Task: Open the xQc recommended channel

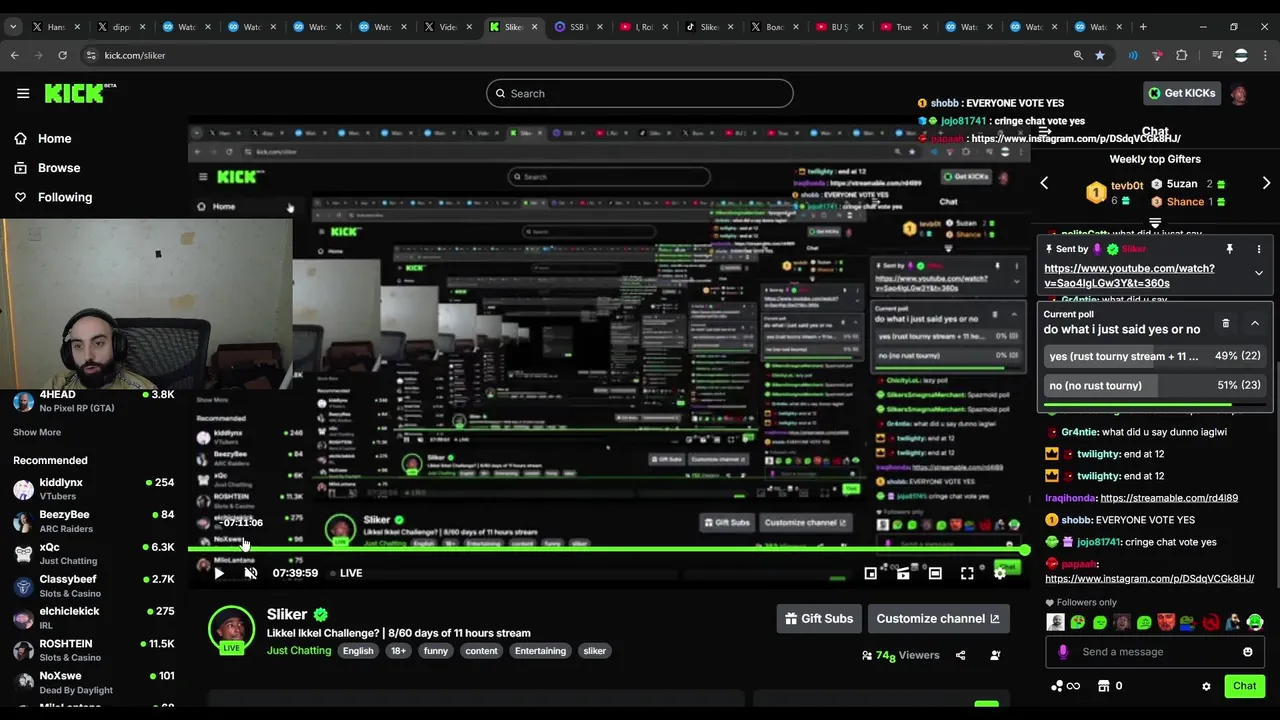Action: tap(93, 553)
